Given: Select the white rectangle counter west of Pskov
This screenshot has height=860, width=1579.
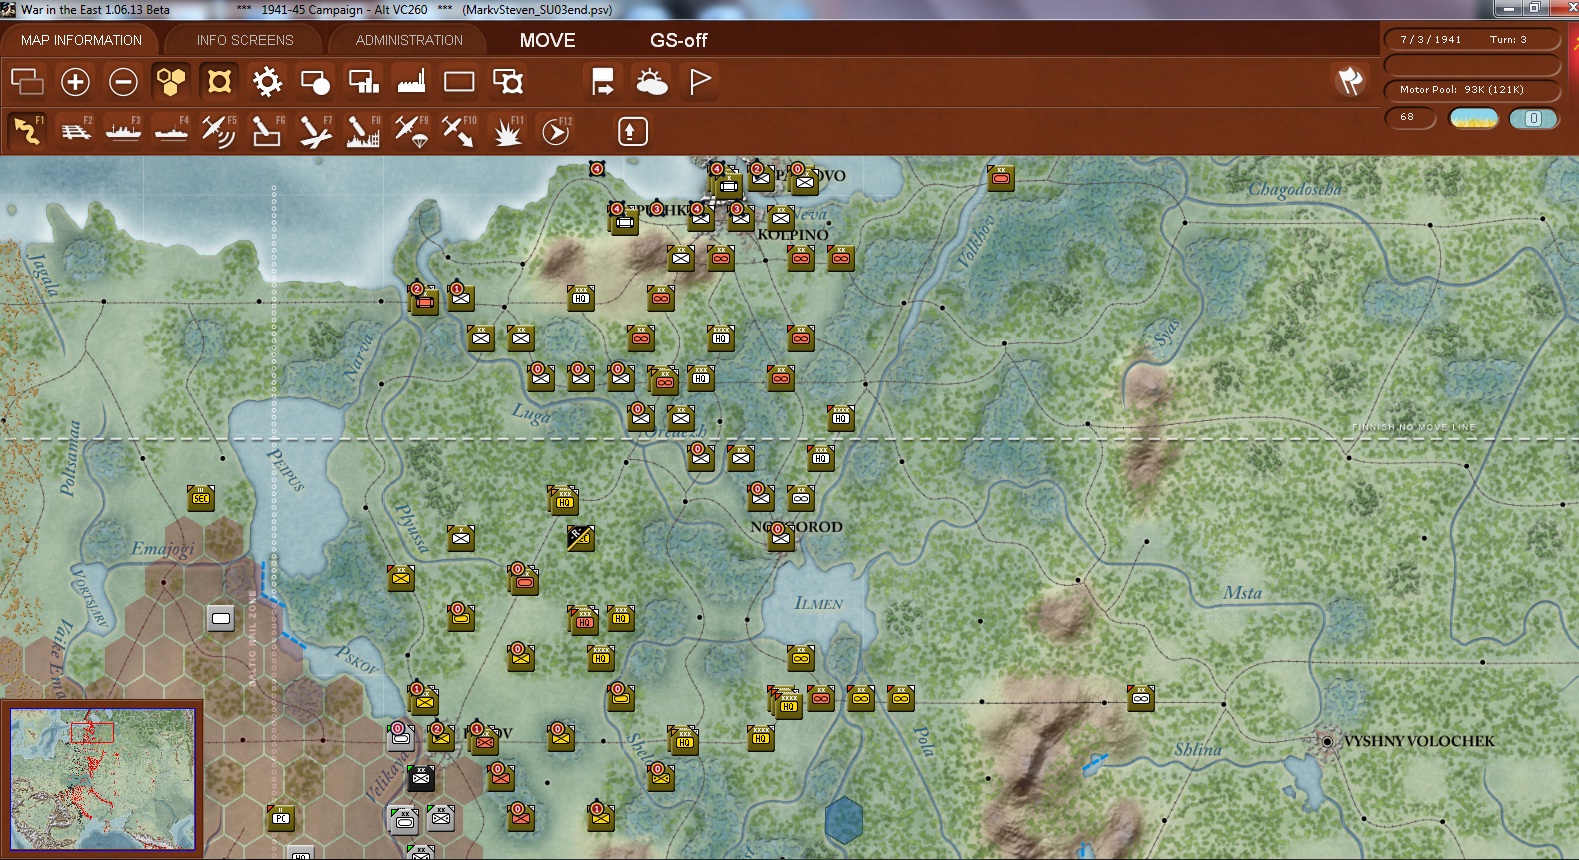Looking at the screenshot, I should click(221, 618).
